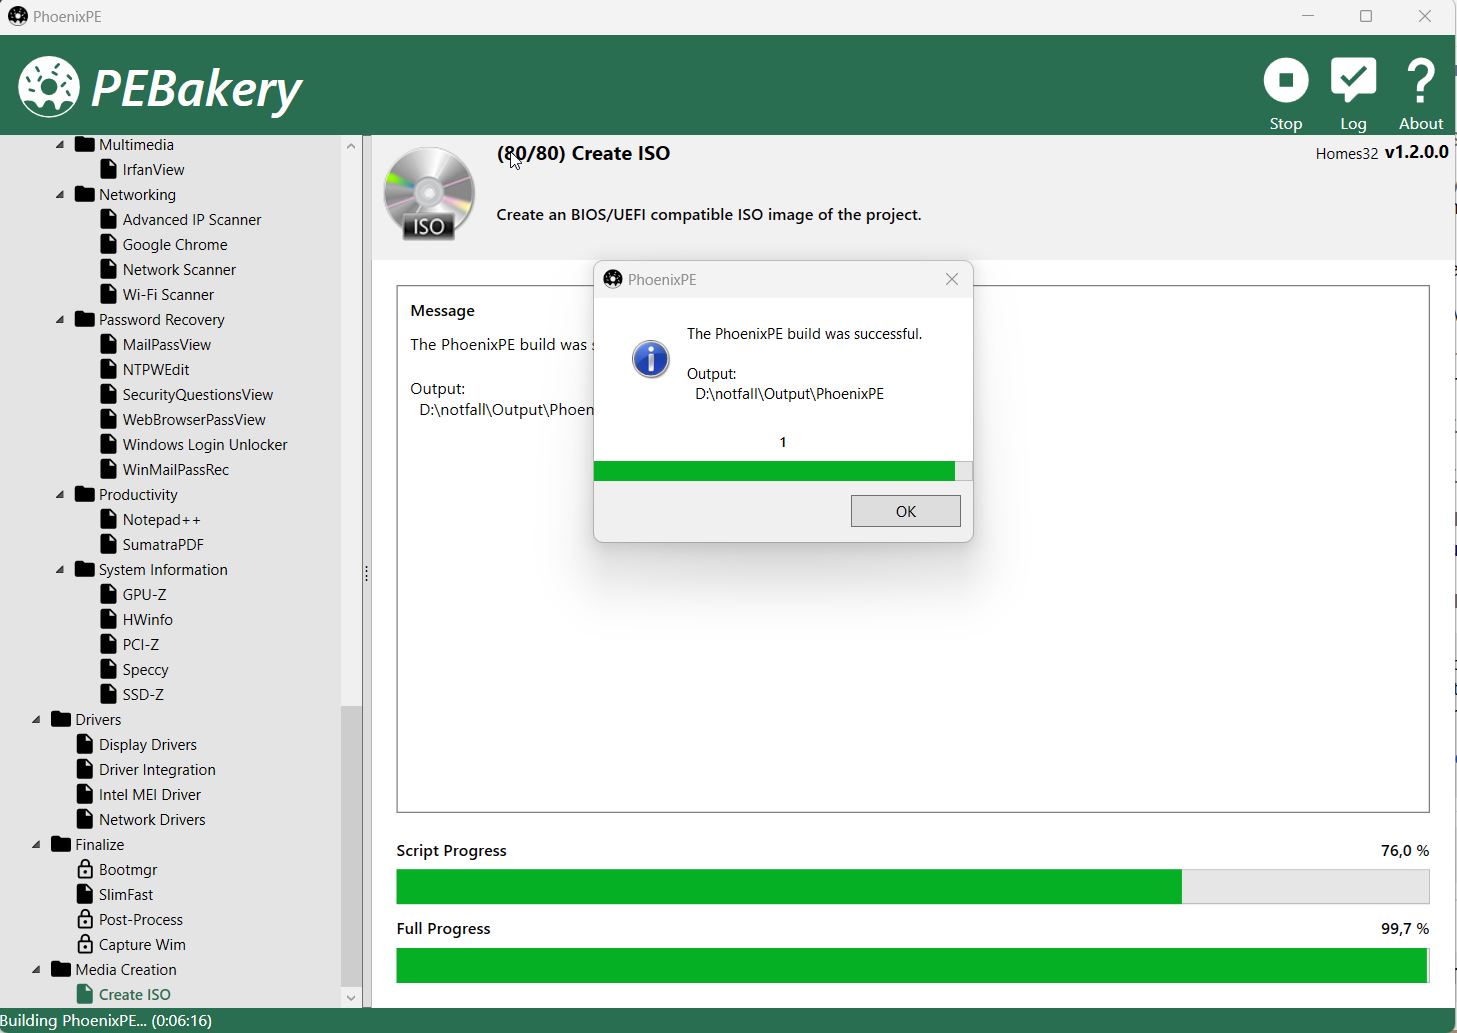This screenshot has height=1033, width=1457.
Task: Click the Google Chrome script file icon
Action: (x=109, y=244)
